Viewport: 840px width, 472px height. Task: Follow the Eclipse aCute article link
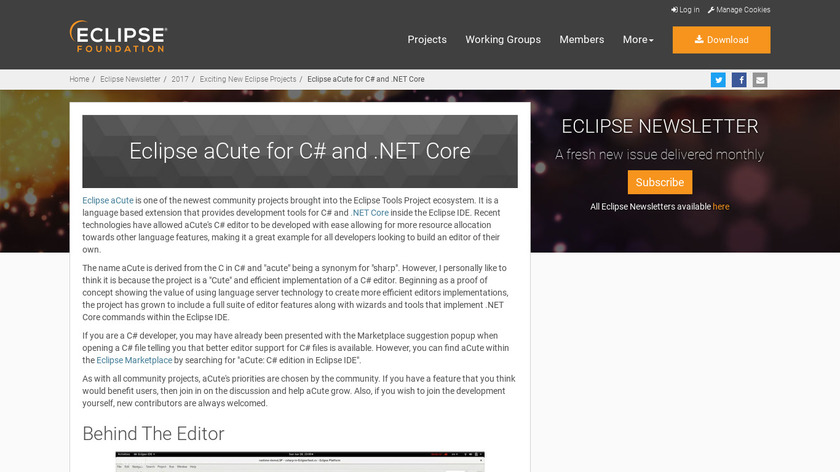point(108,200)
